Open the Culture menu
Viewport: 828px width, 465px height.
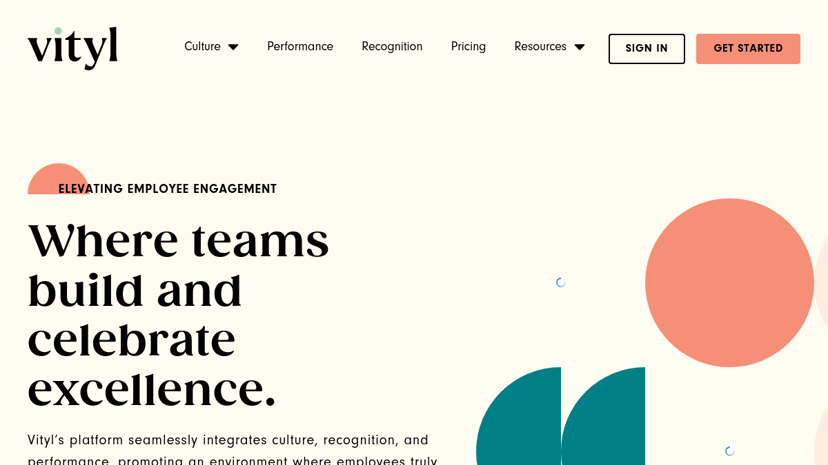[202, 46]
